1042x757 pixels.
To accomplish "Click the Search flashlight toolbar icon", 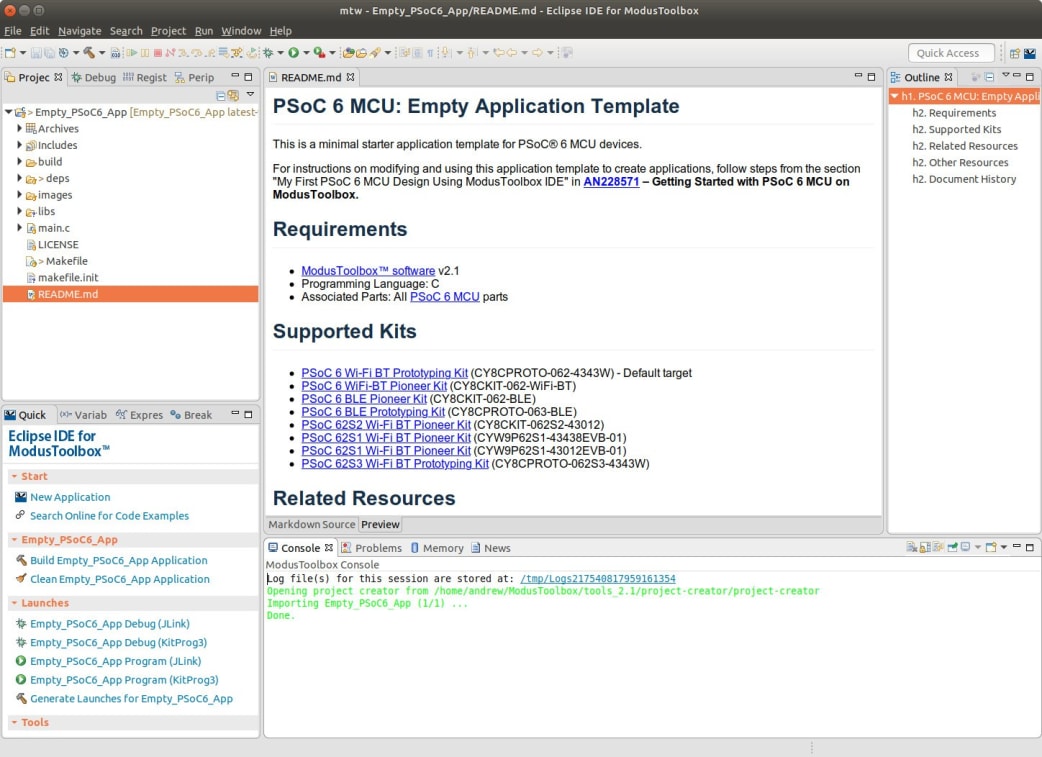I will (x=375, y=53).
